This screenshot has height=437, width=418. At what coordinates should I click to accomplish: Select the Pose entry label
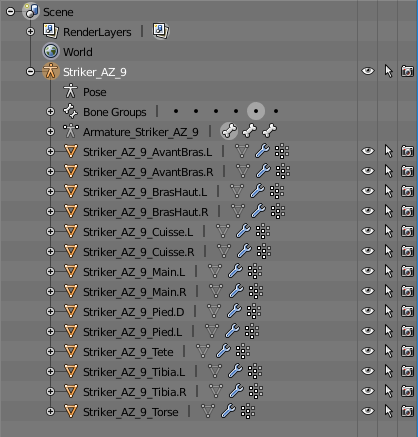pos(95,92)
